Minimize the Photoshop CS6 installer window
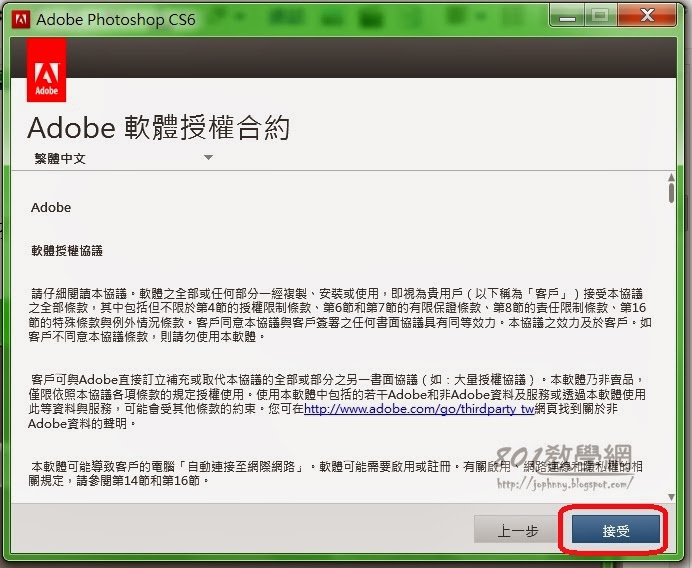692x568 pixels. tap(568, 16)
